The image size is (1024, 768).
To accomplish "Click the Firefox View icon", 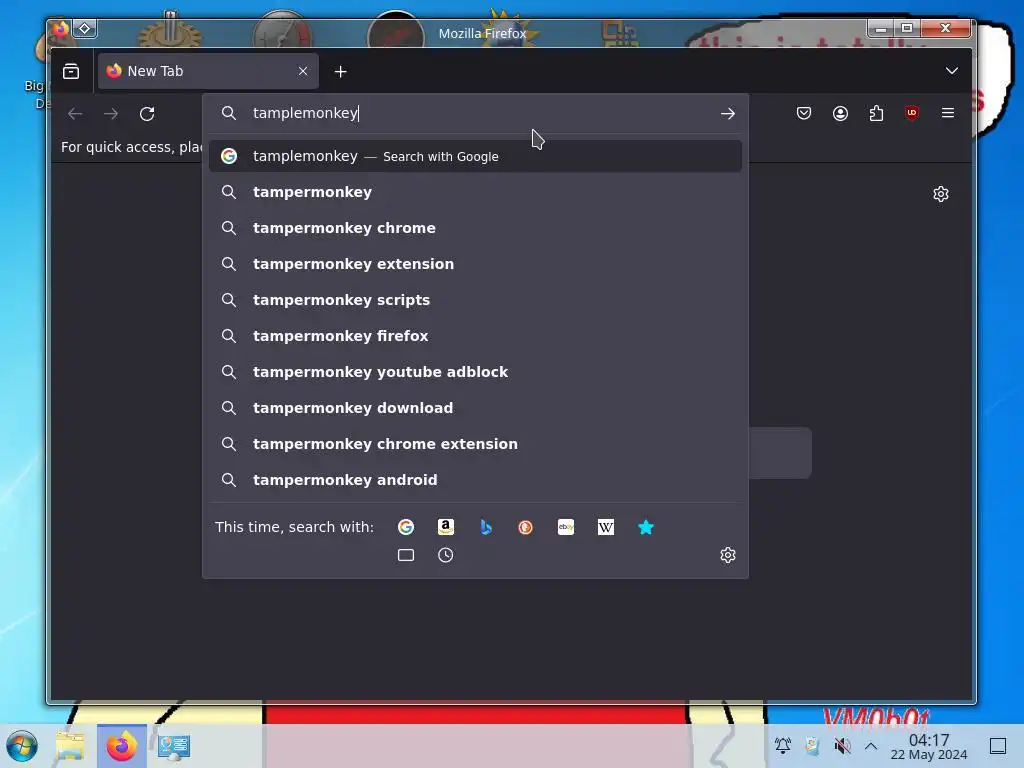I will [x=71, y=71].
